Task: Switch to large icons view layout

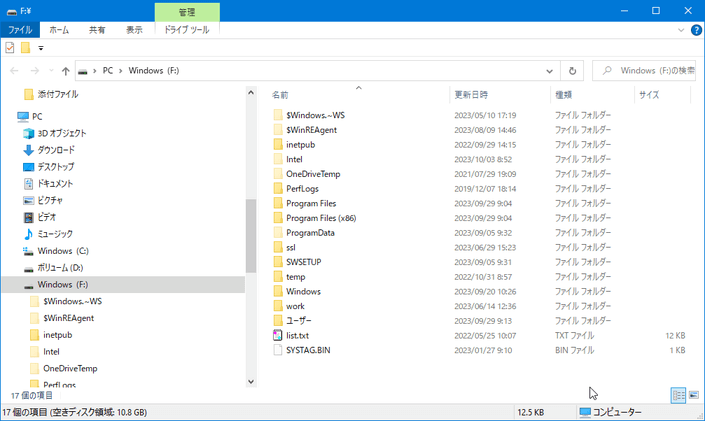Action: 693,395
